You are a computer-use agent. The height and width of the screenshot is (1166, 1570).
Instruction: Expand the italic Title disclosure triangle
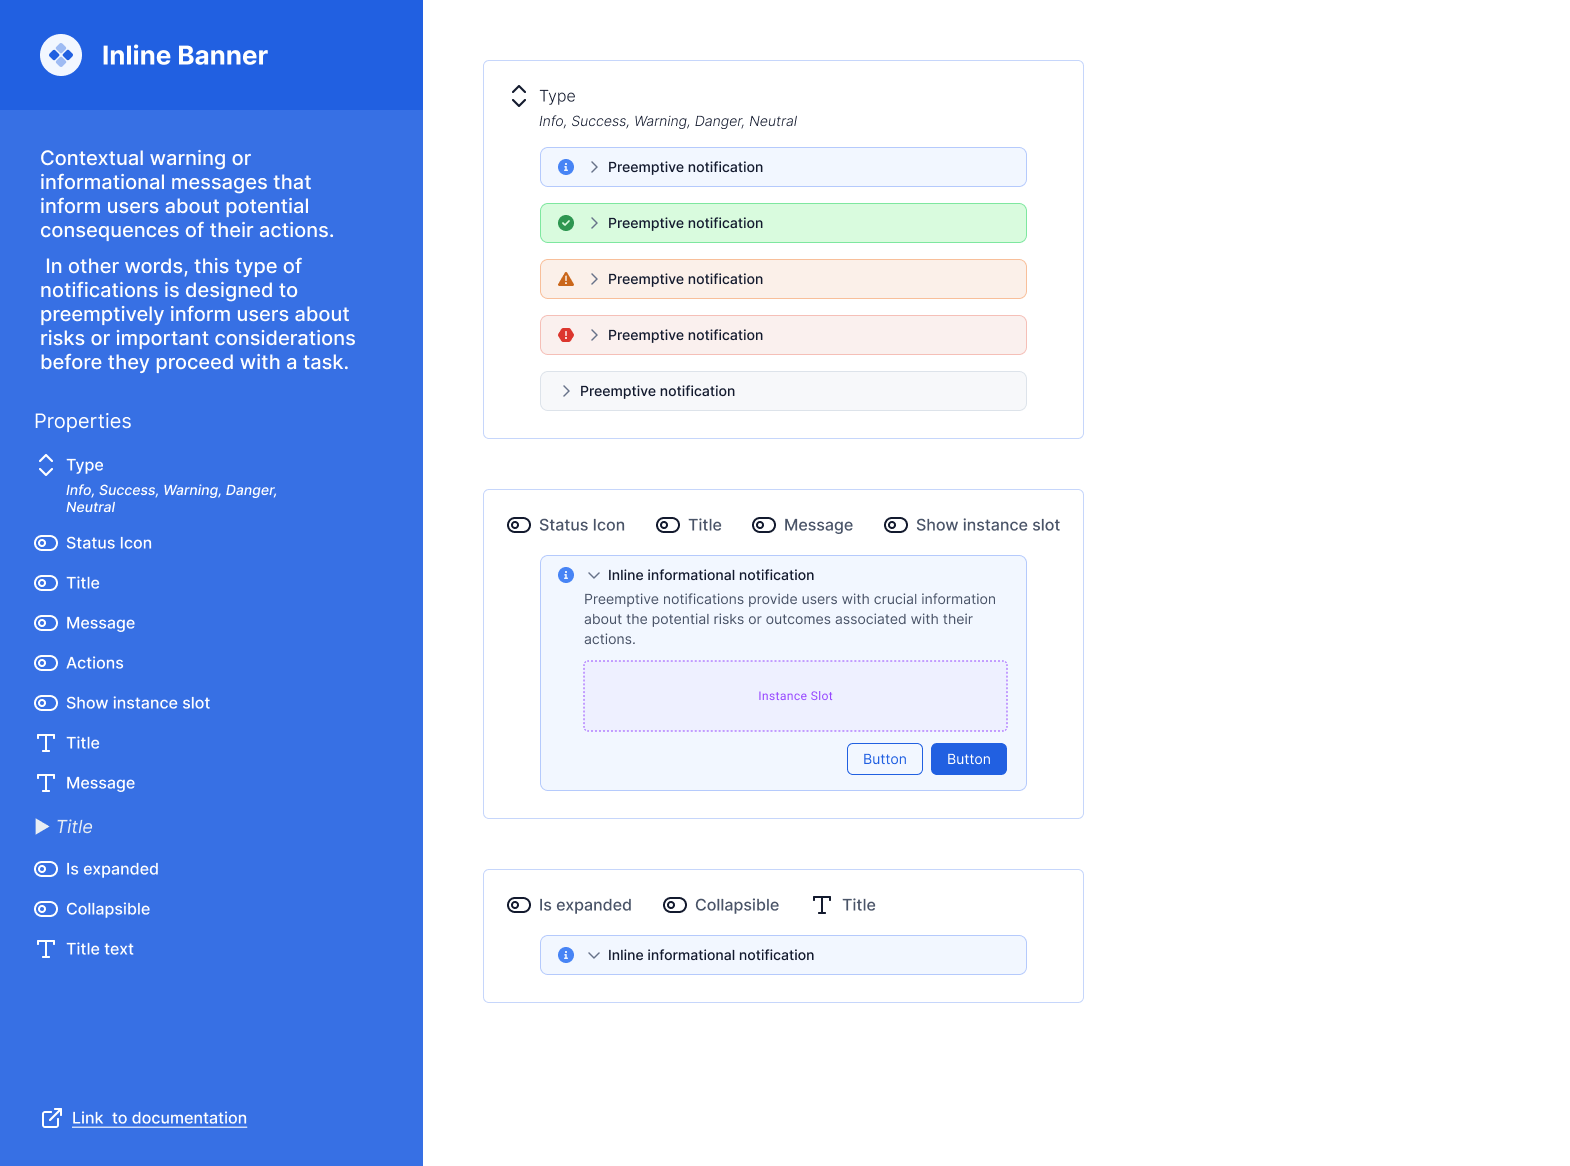tap(42, 827)
